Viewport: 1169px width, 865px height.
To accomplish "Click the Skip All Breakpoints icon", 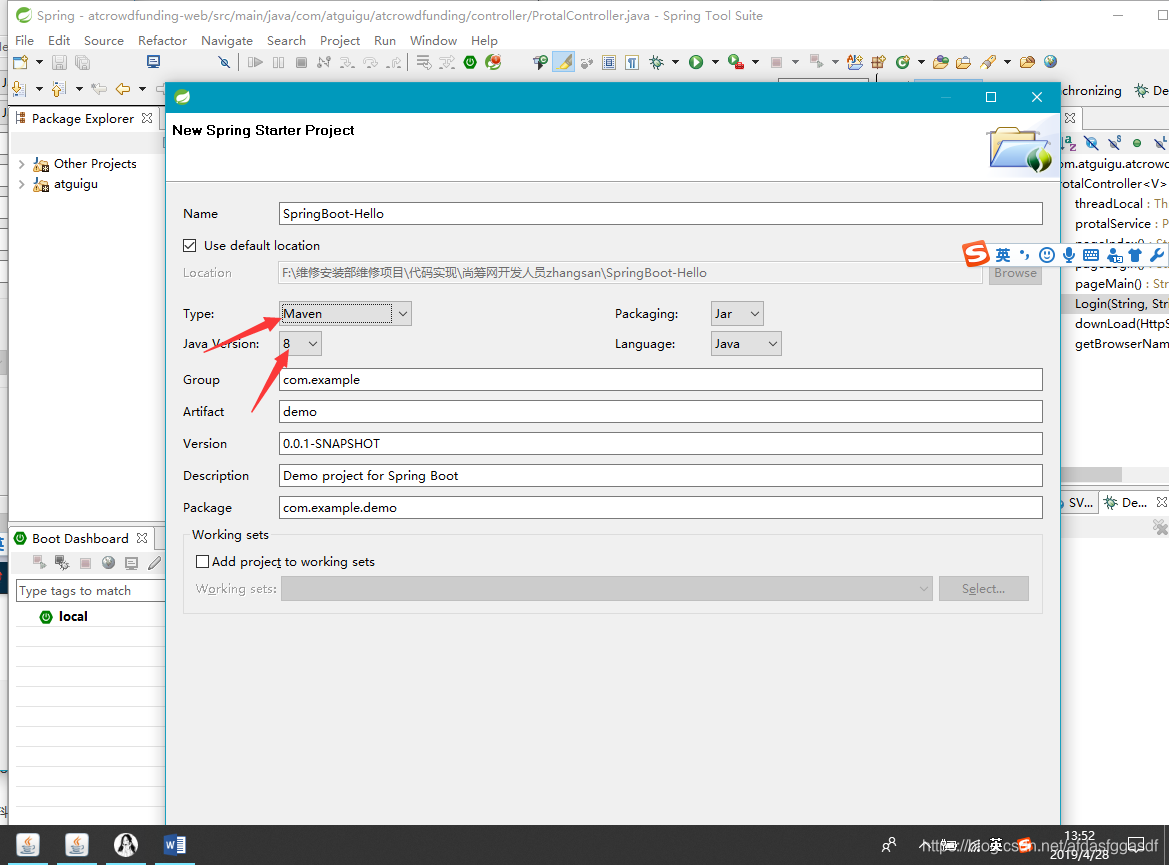I will point(224,62).
